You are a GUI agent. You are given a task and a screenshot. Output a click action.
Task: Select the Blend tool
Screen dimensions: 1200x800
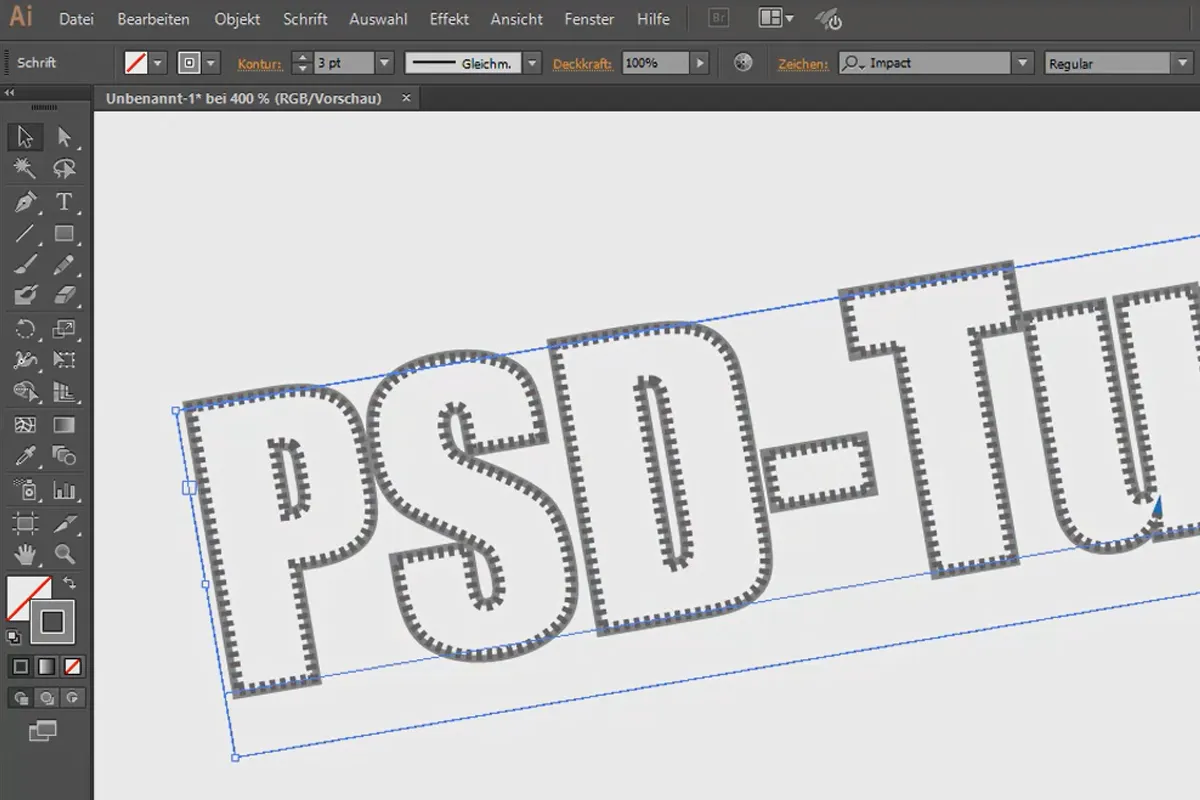click(x=64, y=457)
